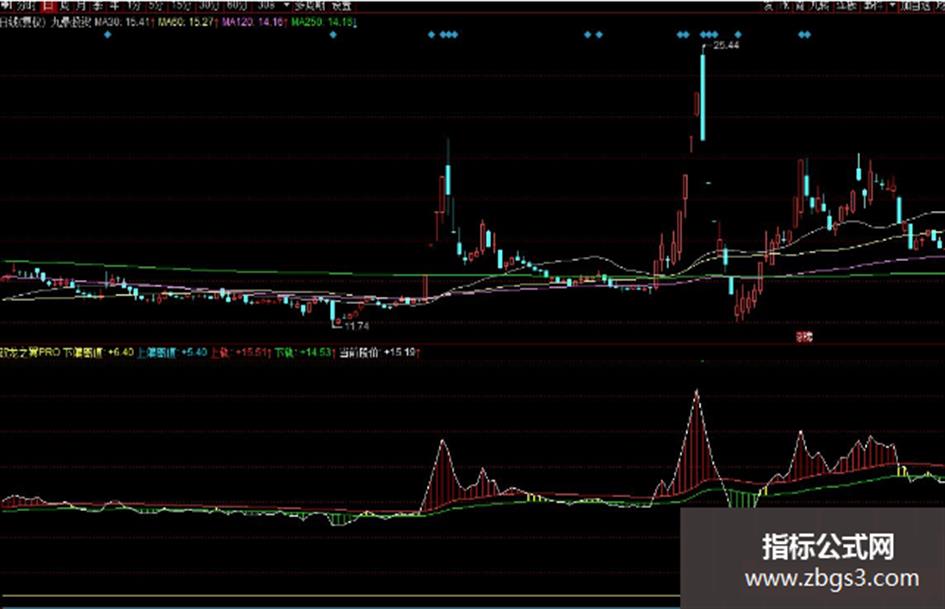This screenshot has height=609, width=945.
Task: Select the 1分 one-minute period
Action: pos(134,6)
